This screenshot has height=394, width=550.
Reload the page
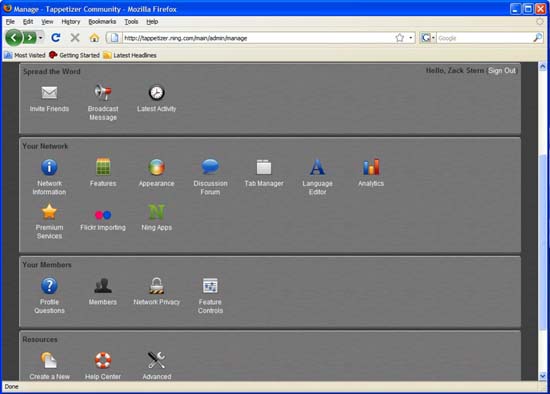pyautogui.click(x=55, y=38)
